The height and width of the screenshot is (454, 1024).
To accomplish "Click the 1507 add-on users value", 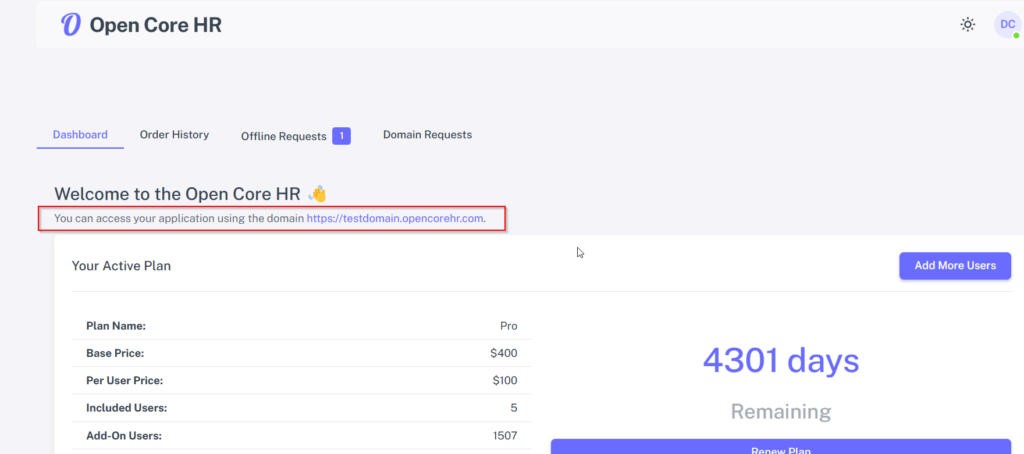I will tap(505, 436).
